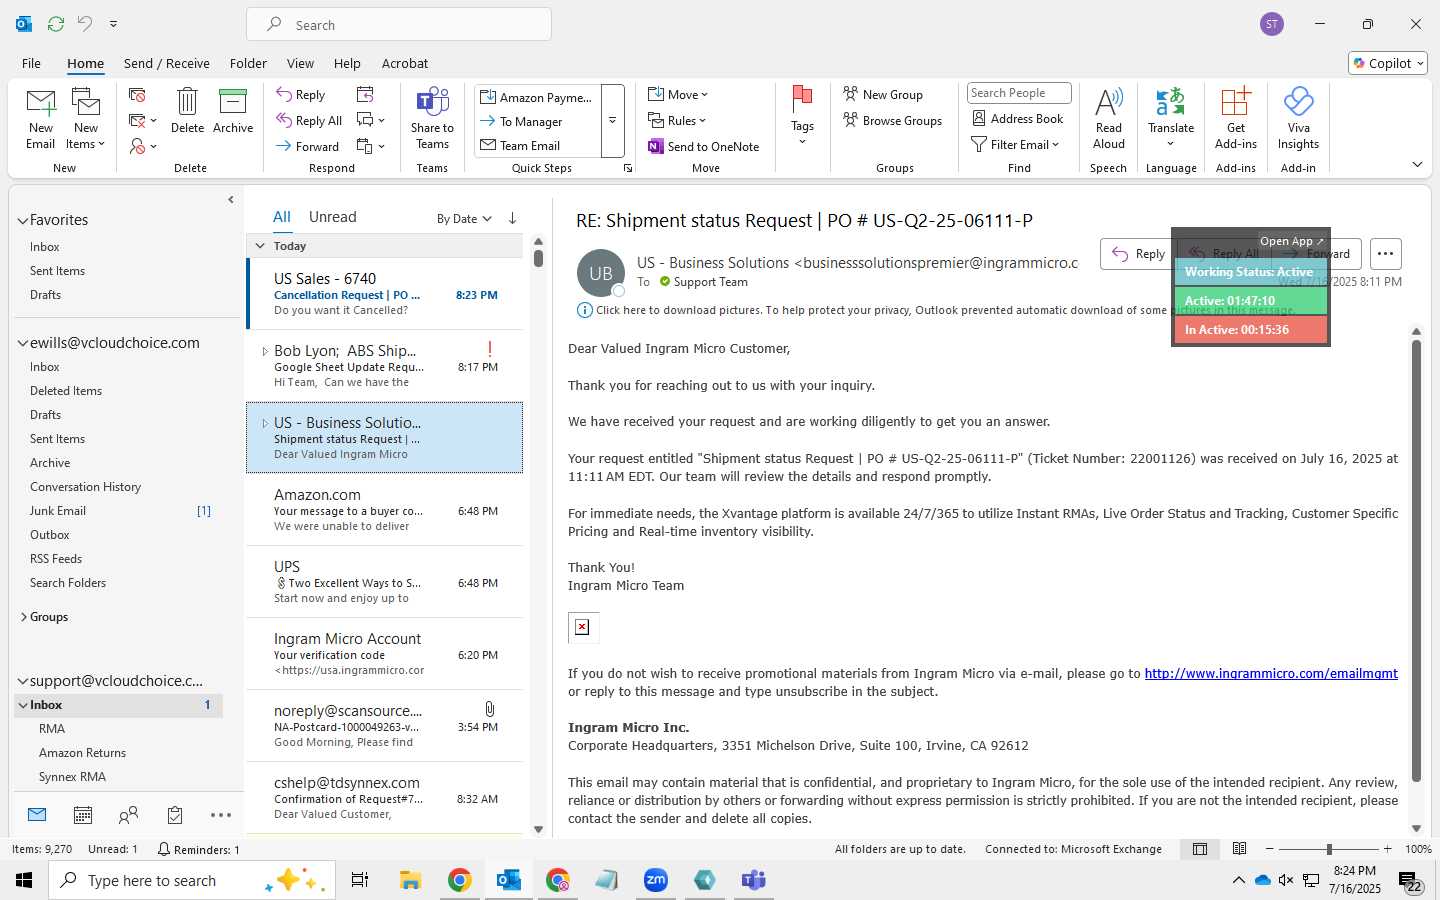The height and width of the screenshot is (900, 1440).
Task: Open the Copilot button
Action: (x=1388, y=63)
